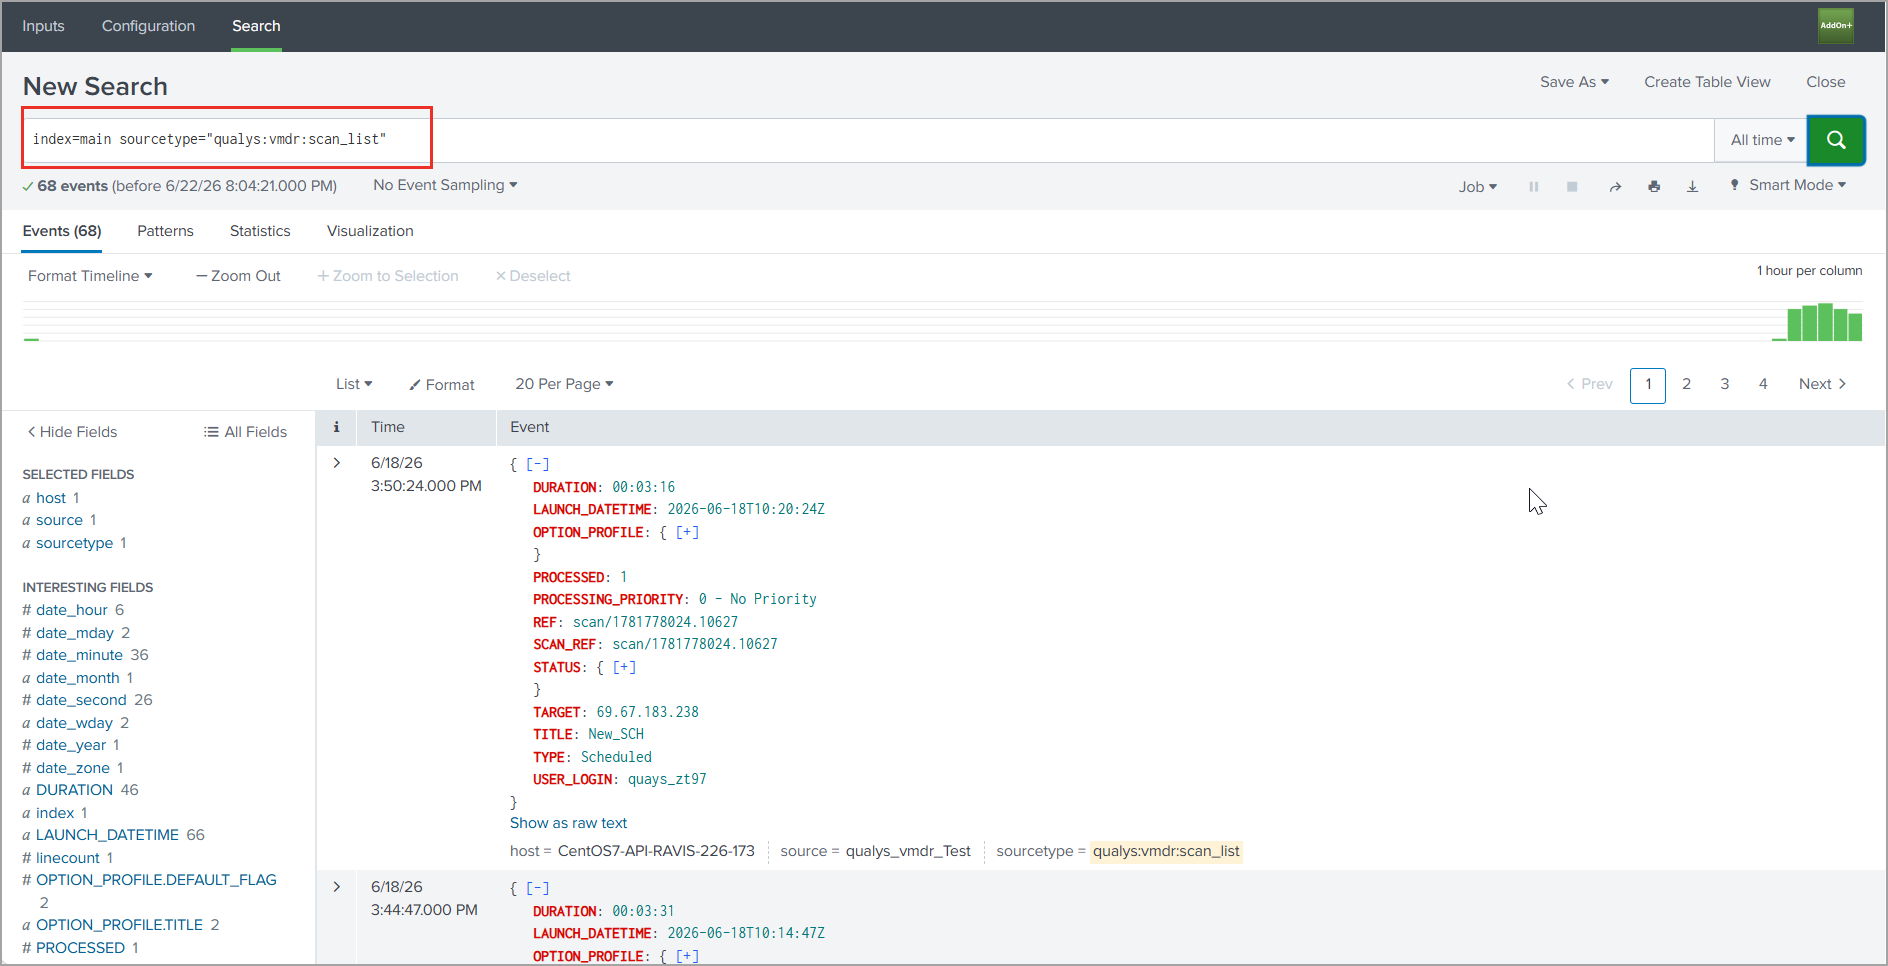This screenshot has height=966, width=1888.
Task: Open the No Event Sampling dropdown
Action: click(x=445, y=185)
